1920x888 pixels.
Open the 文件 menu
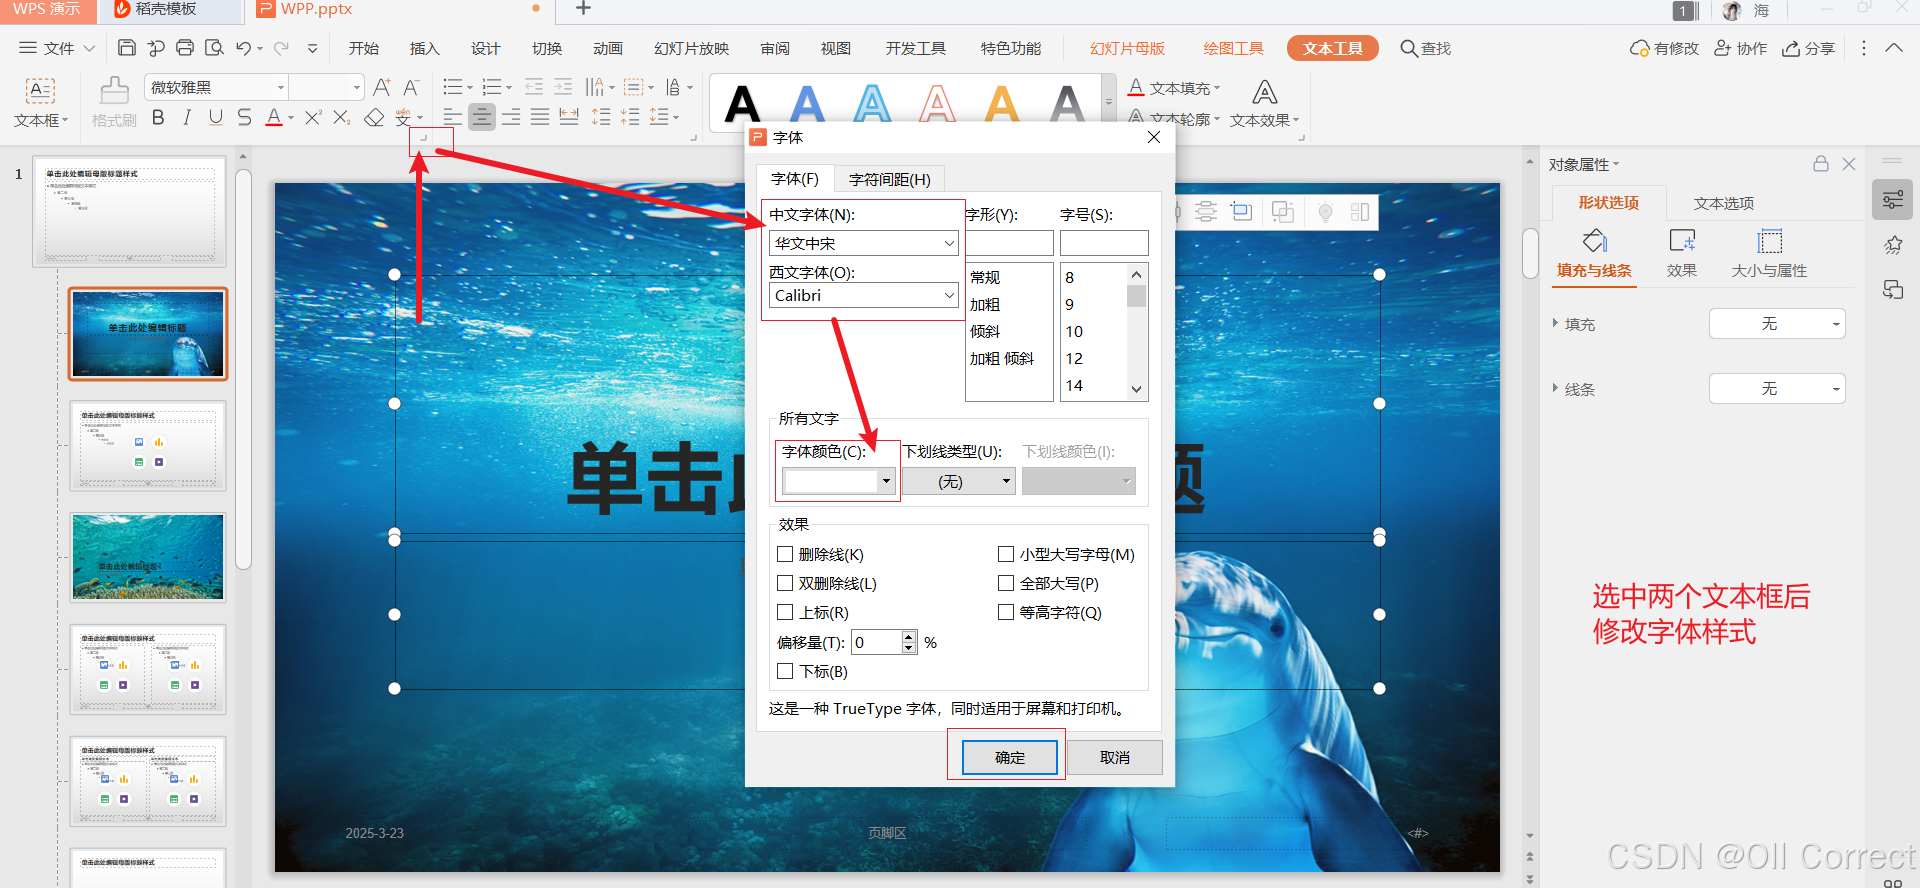[x=57, y=48]
